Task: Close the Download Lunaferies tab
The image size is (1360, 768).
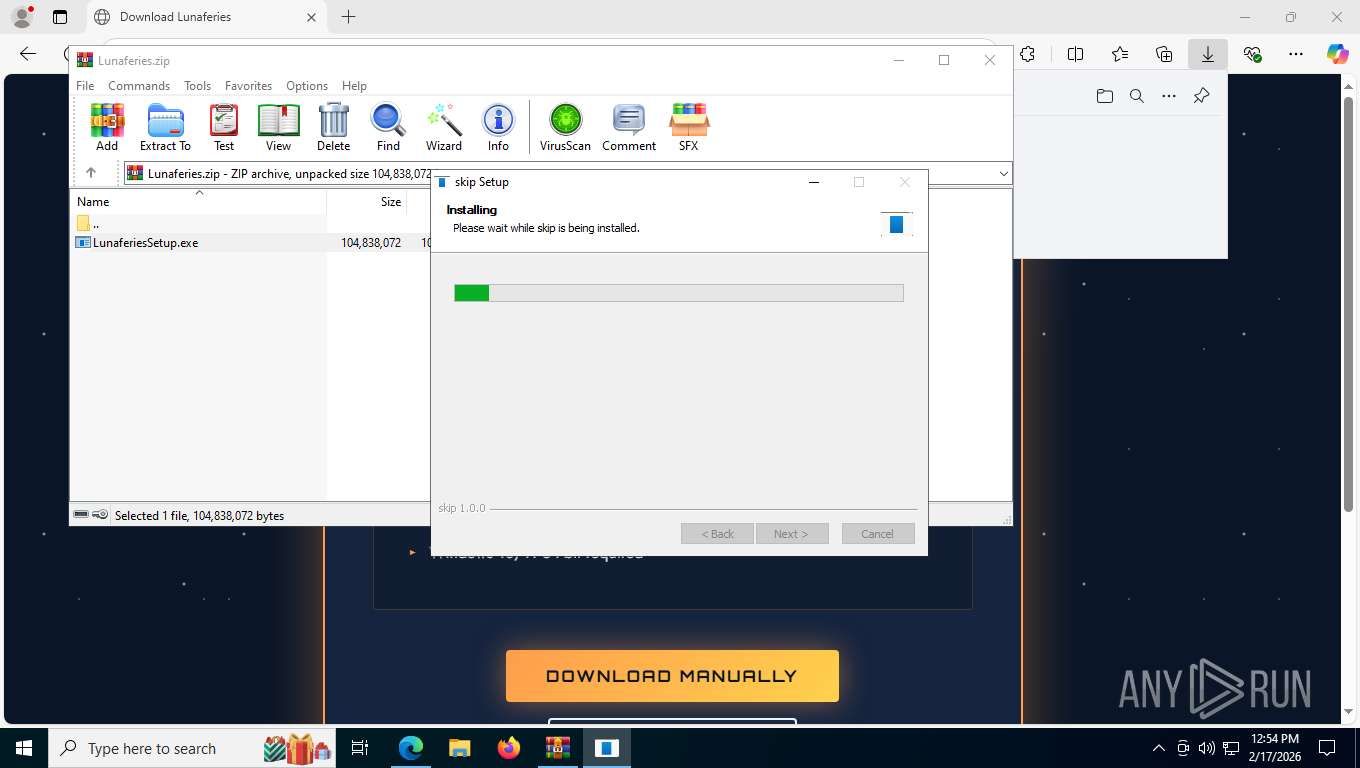Action: point(311,17)
